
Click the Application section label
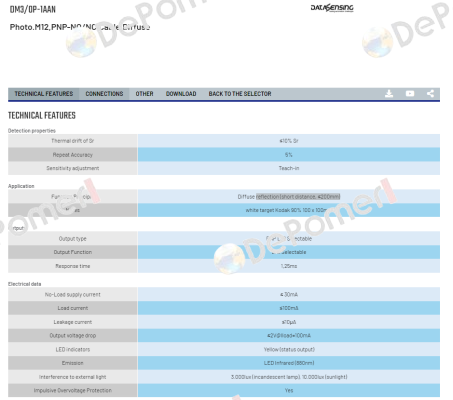[x=21, y=186]
